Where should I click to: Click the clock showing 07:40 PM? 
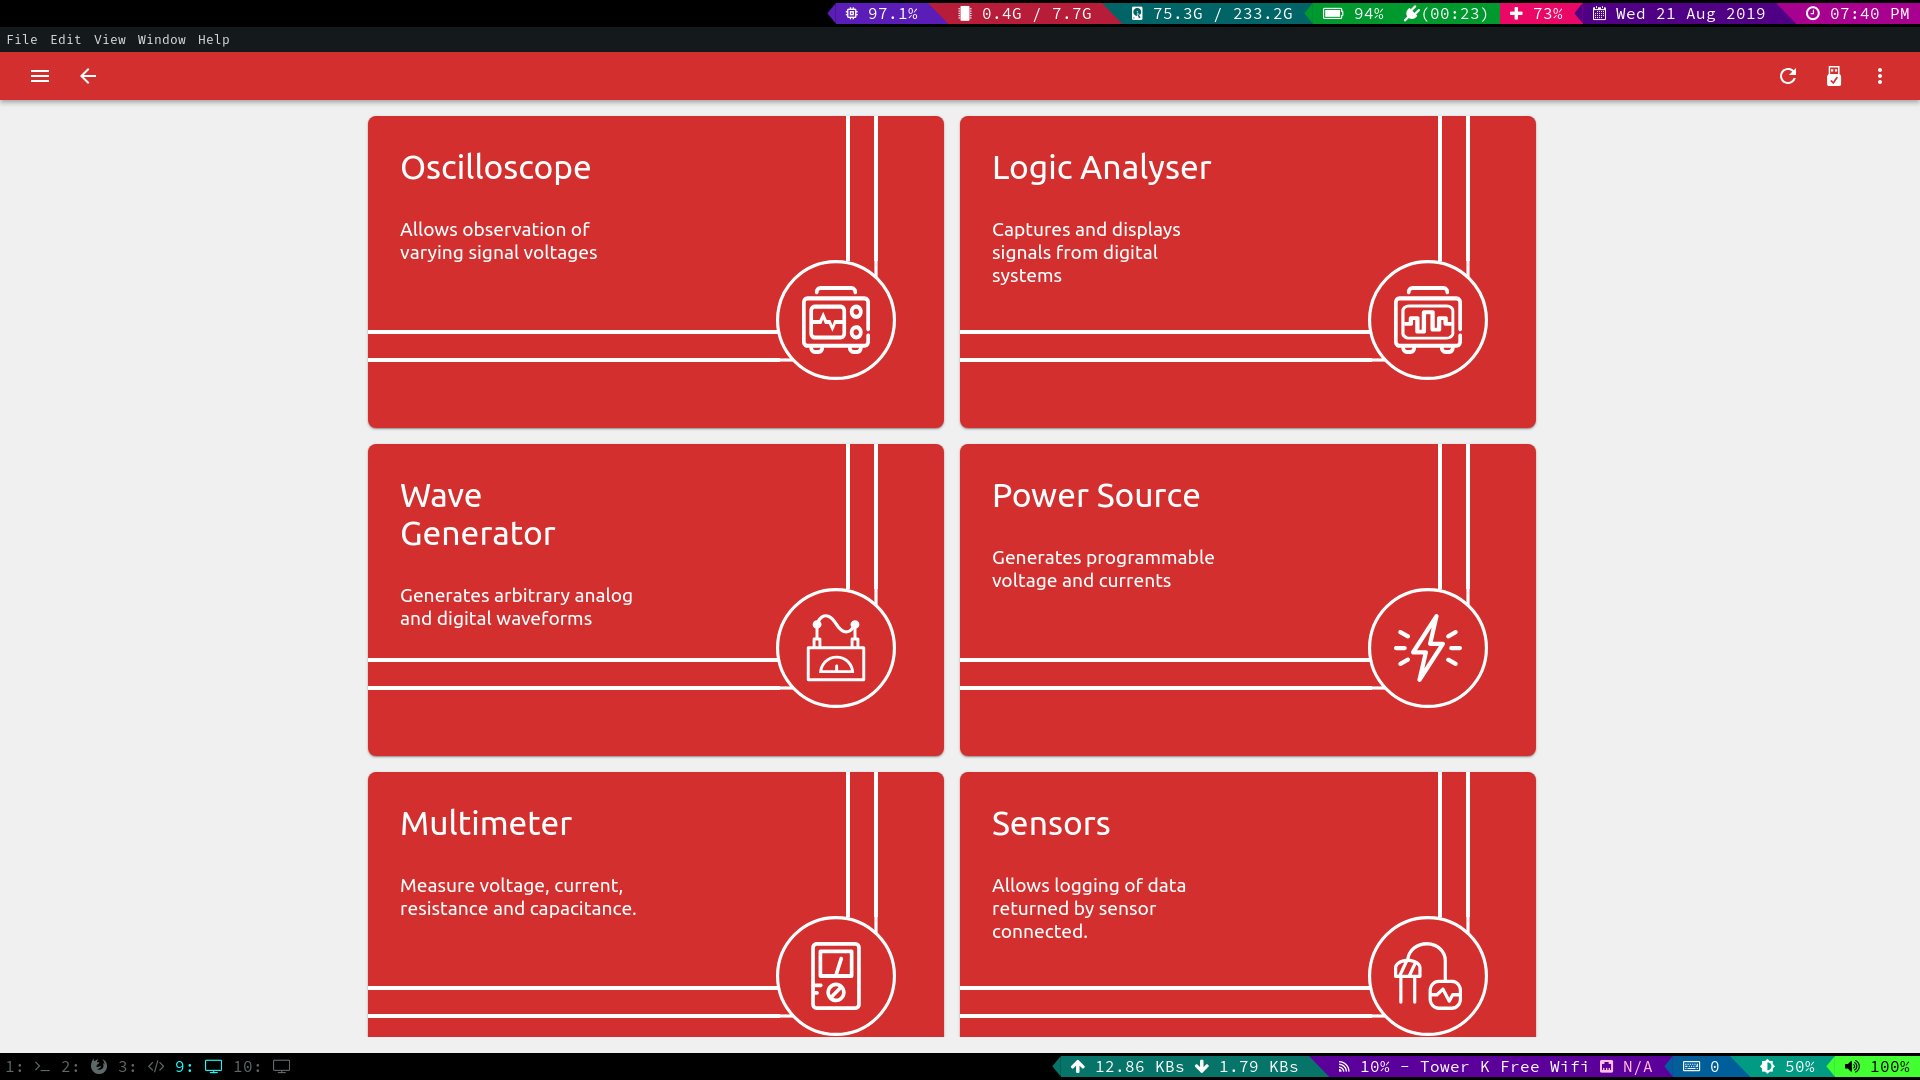[x=1858, y=14]
